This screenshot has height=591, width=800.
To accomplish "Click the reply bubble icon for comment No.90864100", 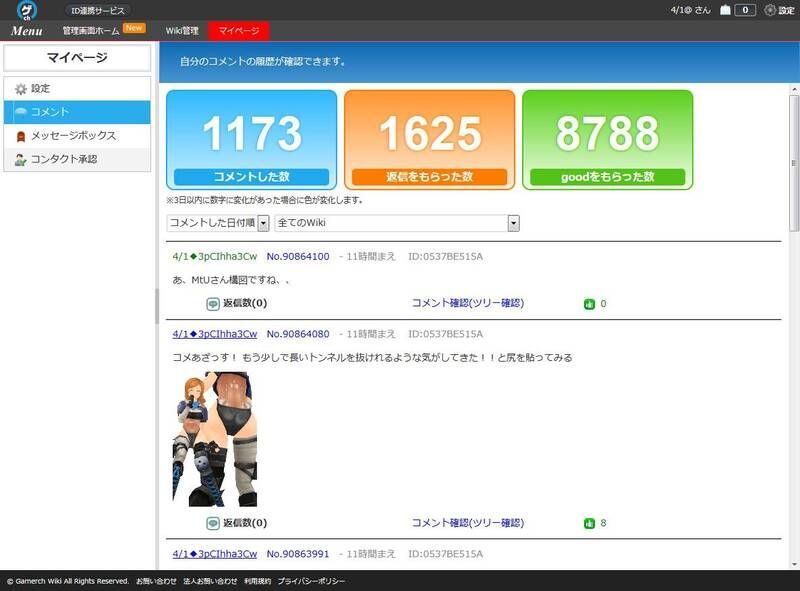I will pyautogui.click(x=213, y=304).
